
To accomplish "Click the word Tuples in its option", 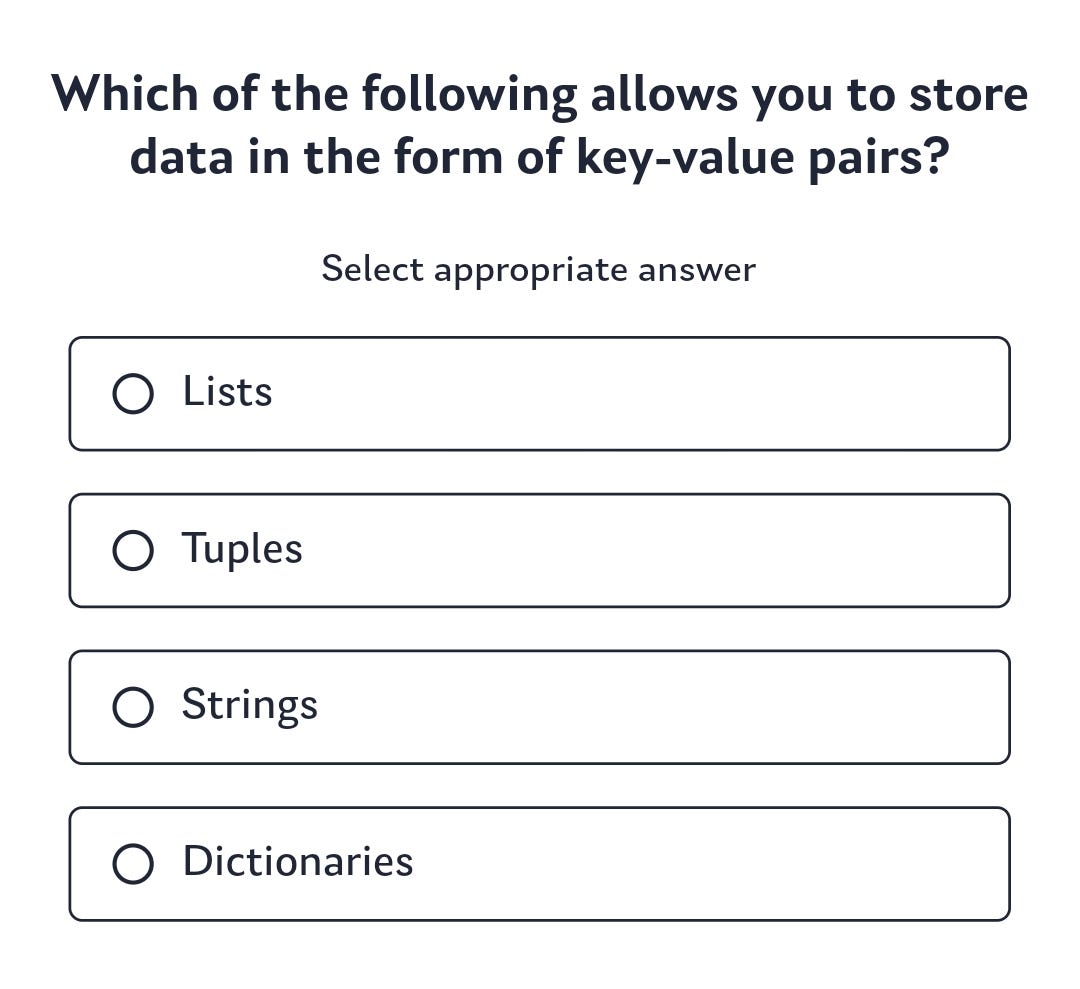I will coord(242,549).
